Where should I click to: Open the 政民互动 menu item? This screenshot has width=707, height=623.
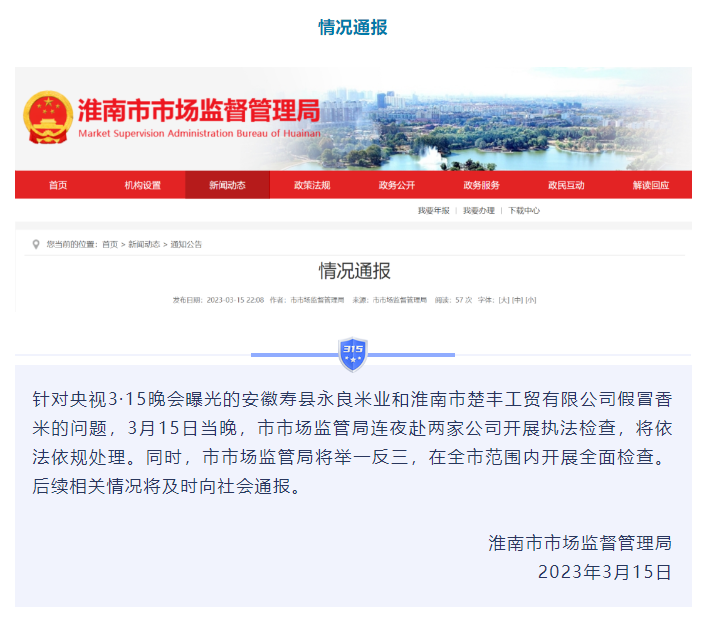point(566,185)
